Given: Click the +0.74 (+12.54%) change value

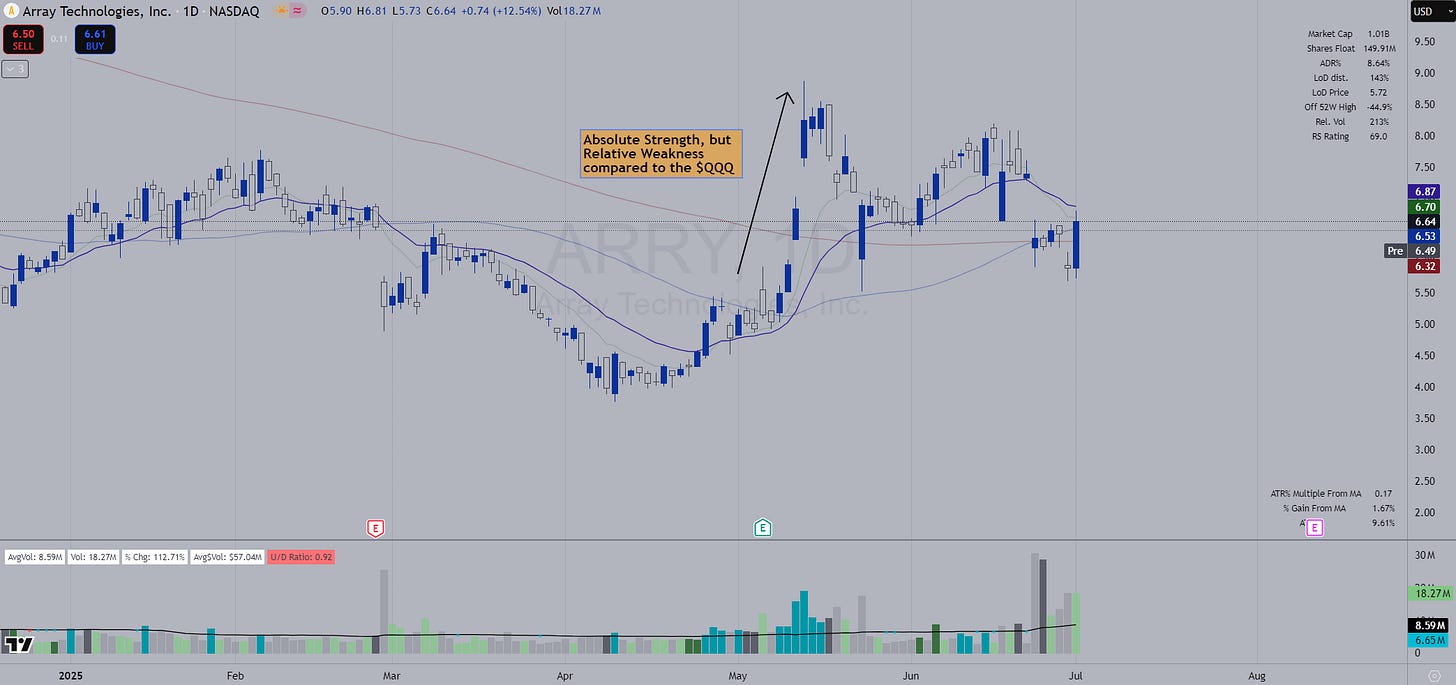Looking at the screenshot, I should pyautogui.click(x=500, y=11).
